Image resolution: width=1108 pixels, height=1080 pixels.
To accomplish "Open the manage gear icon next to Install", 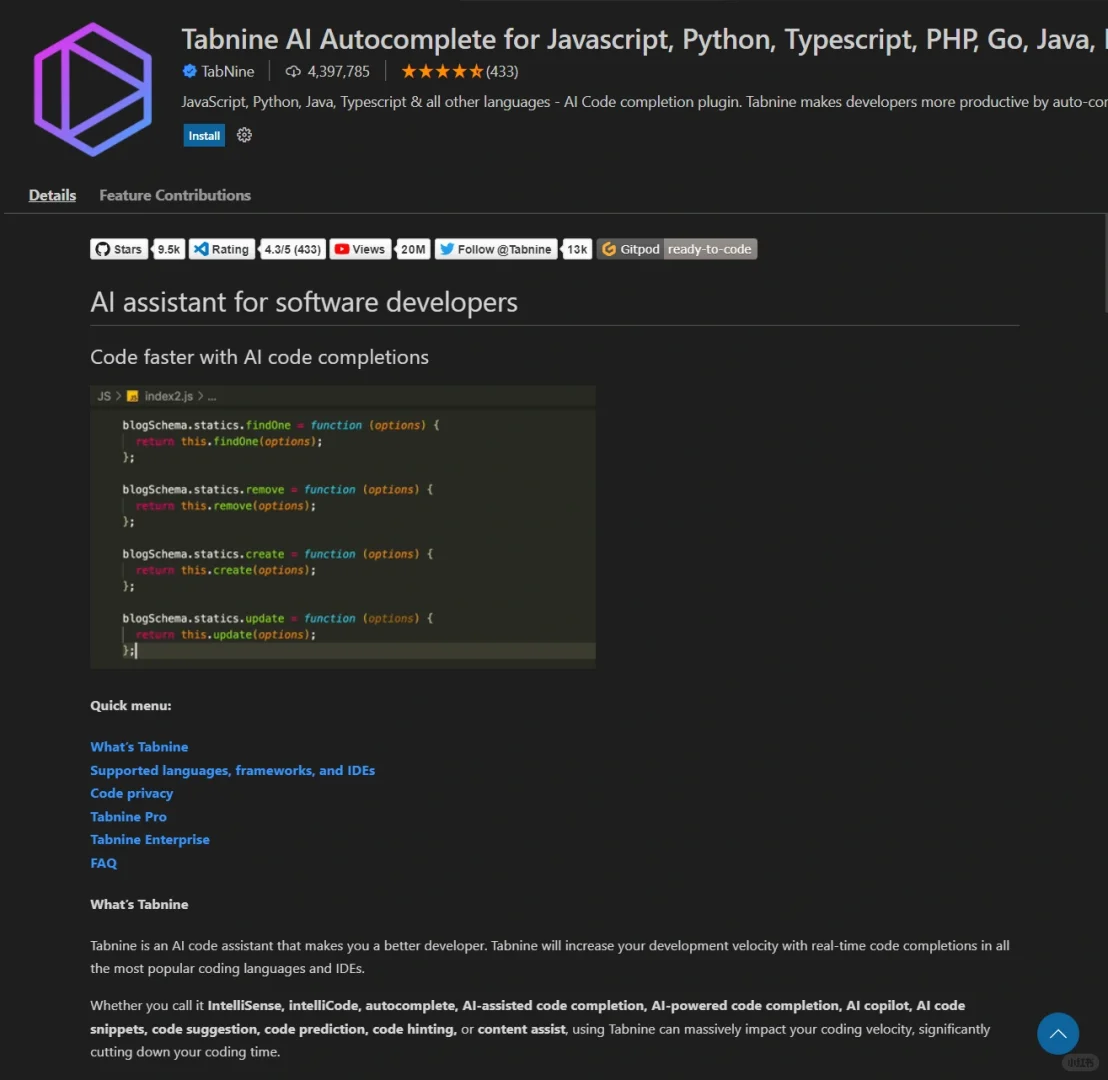I will pos(244,135).
